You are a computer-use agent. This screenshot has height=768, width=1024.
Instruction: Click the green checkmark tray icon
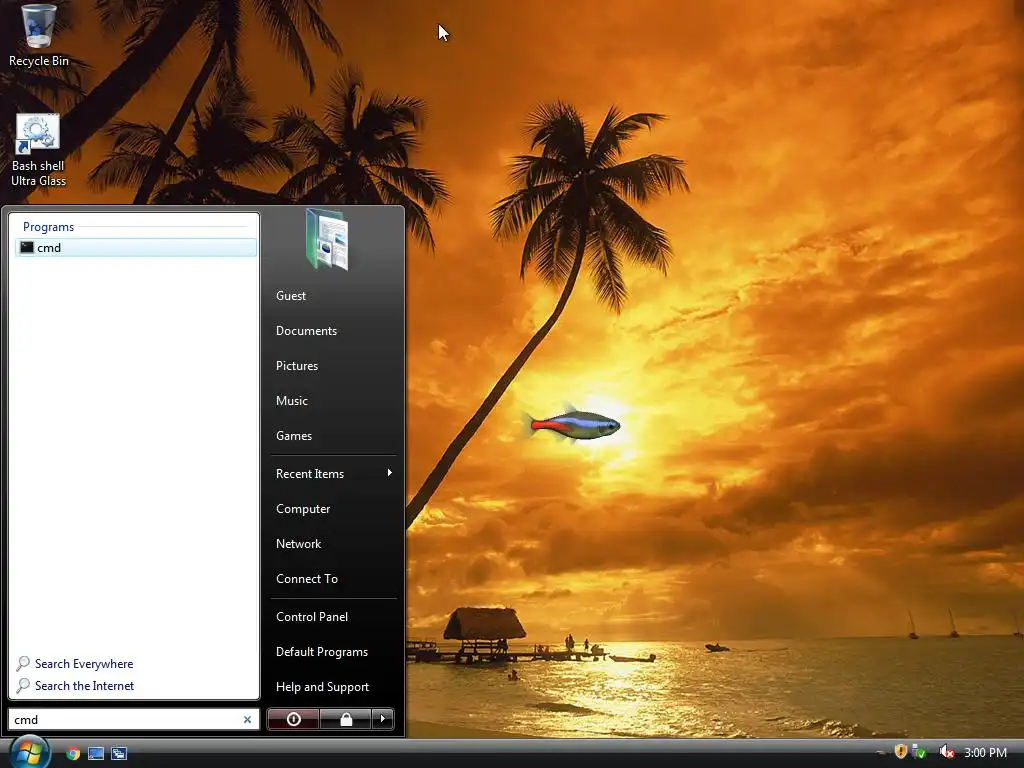click(919, 752)
